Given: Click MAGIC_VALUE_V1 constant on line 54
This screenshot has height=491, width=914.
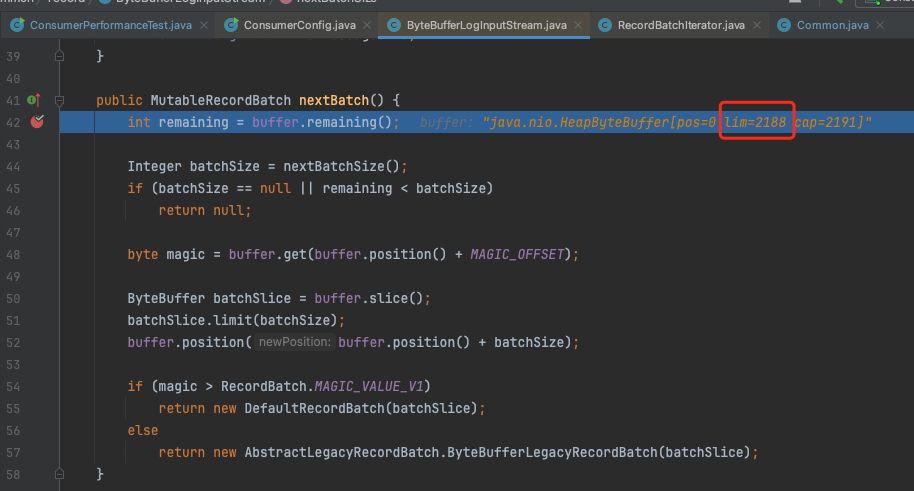Looking at the screenshot, I should (x=376, y=386).
